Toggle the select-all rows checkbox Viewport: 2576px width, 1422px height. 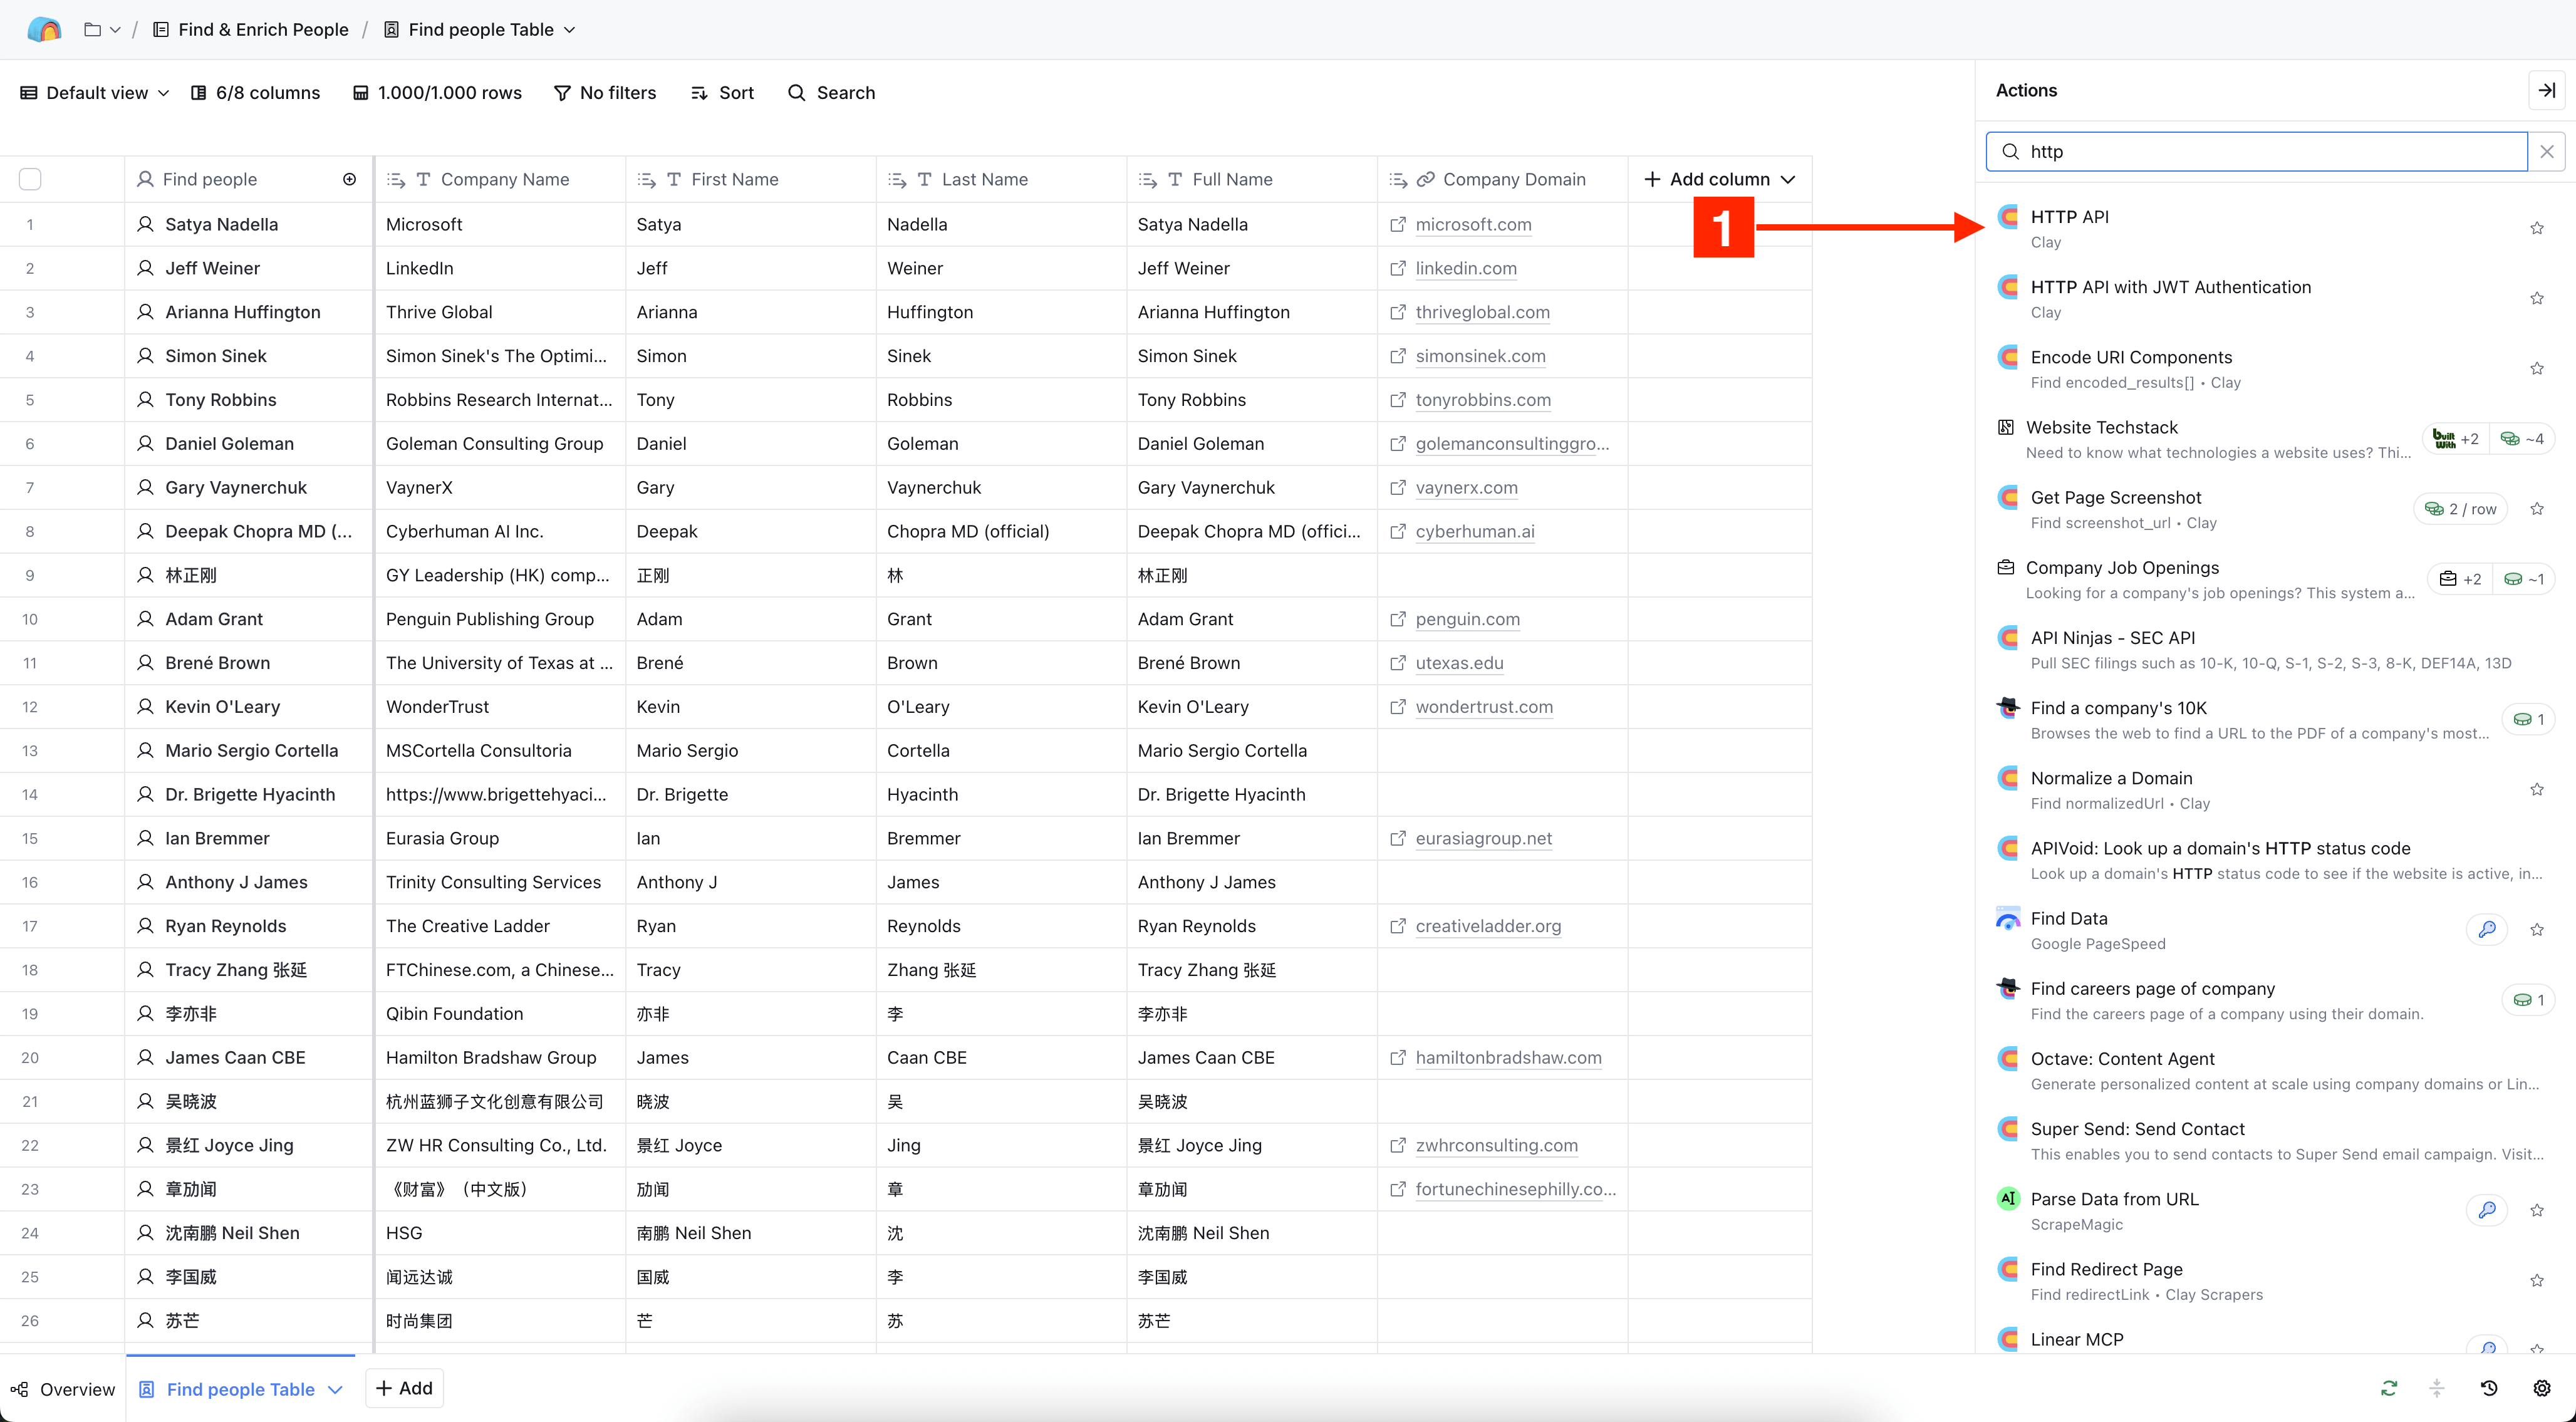click(30, 179)
